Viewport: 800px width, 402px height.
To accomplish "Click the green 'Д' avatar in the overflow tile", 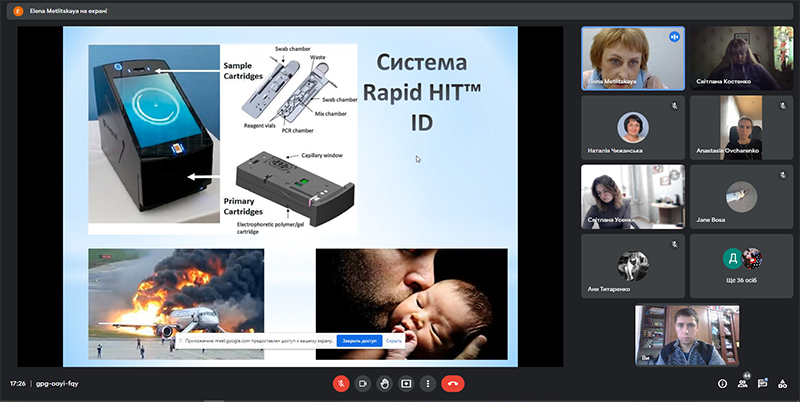I will click(x=733, y=259).
